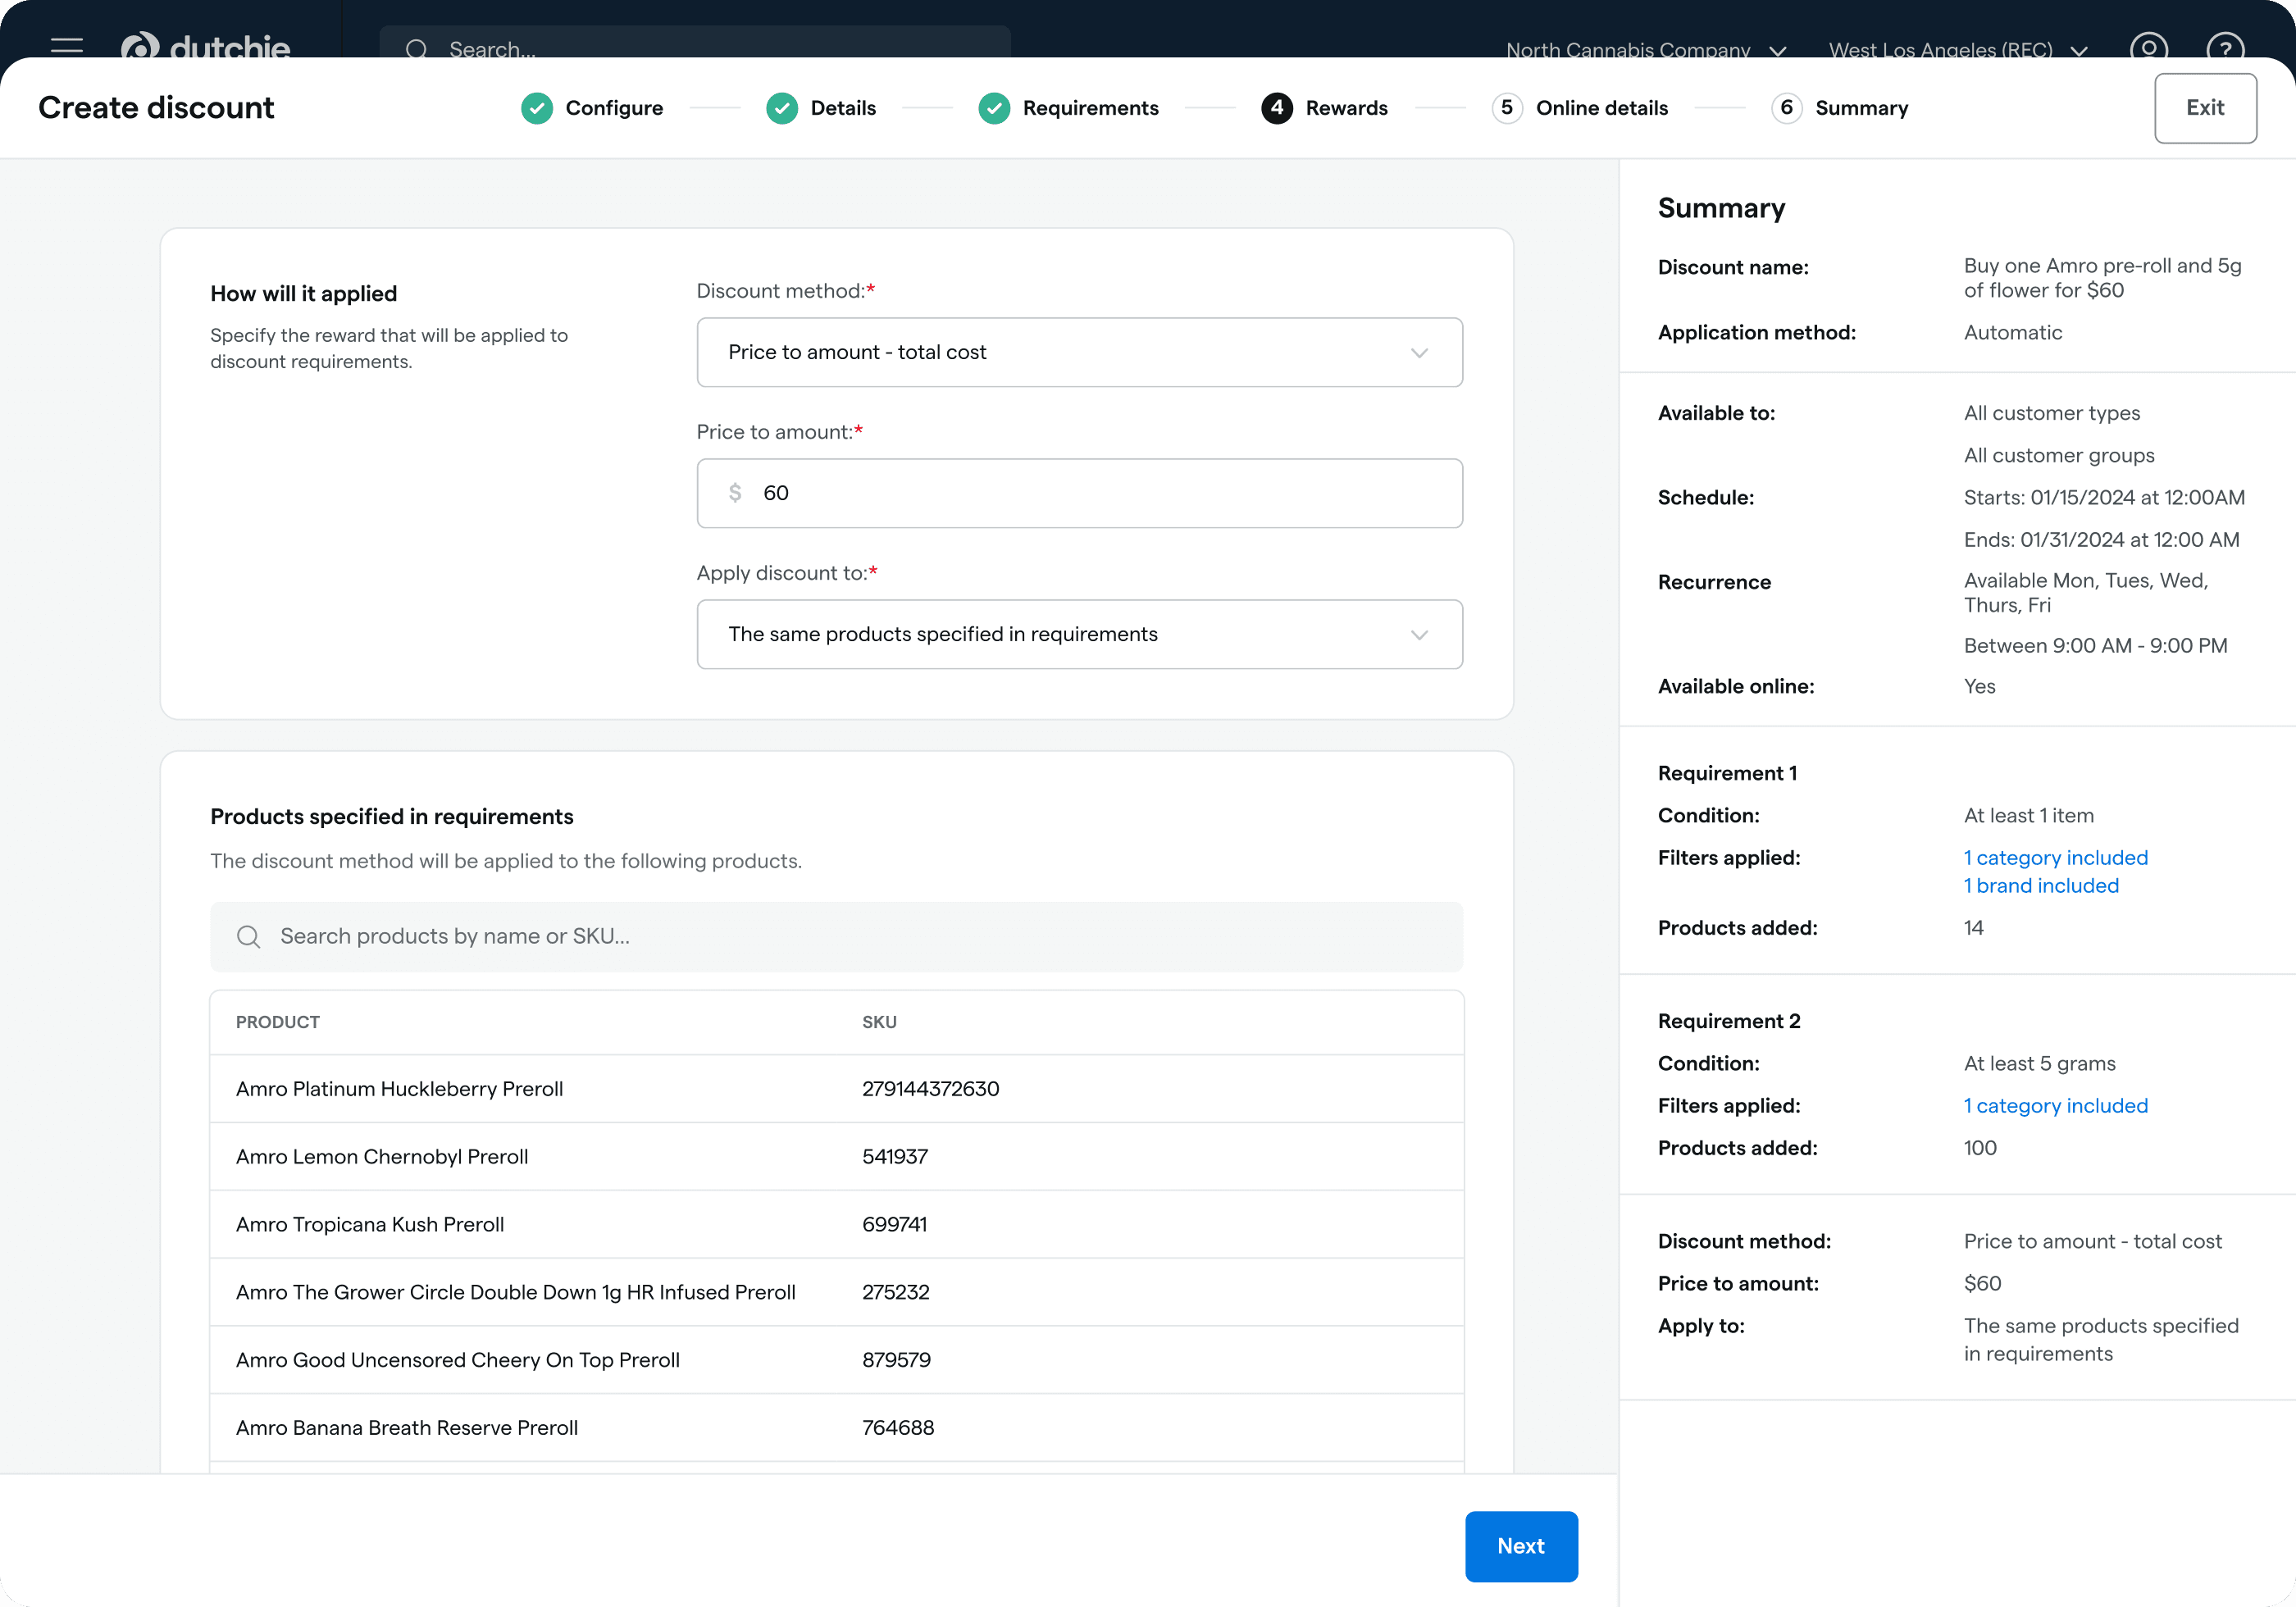2296x1607 pixels.
Task: Click SKU 879579
Action: point(896,1360)
